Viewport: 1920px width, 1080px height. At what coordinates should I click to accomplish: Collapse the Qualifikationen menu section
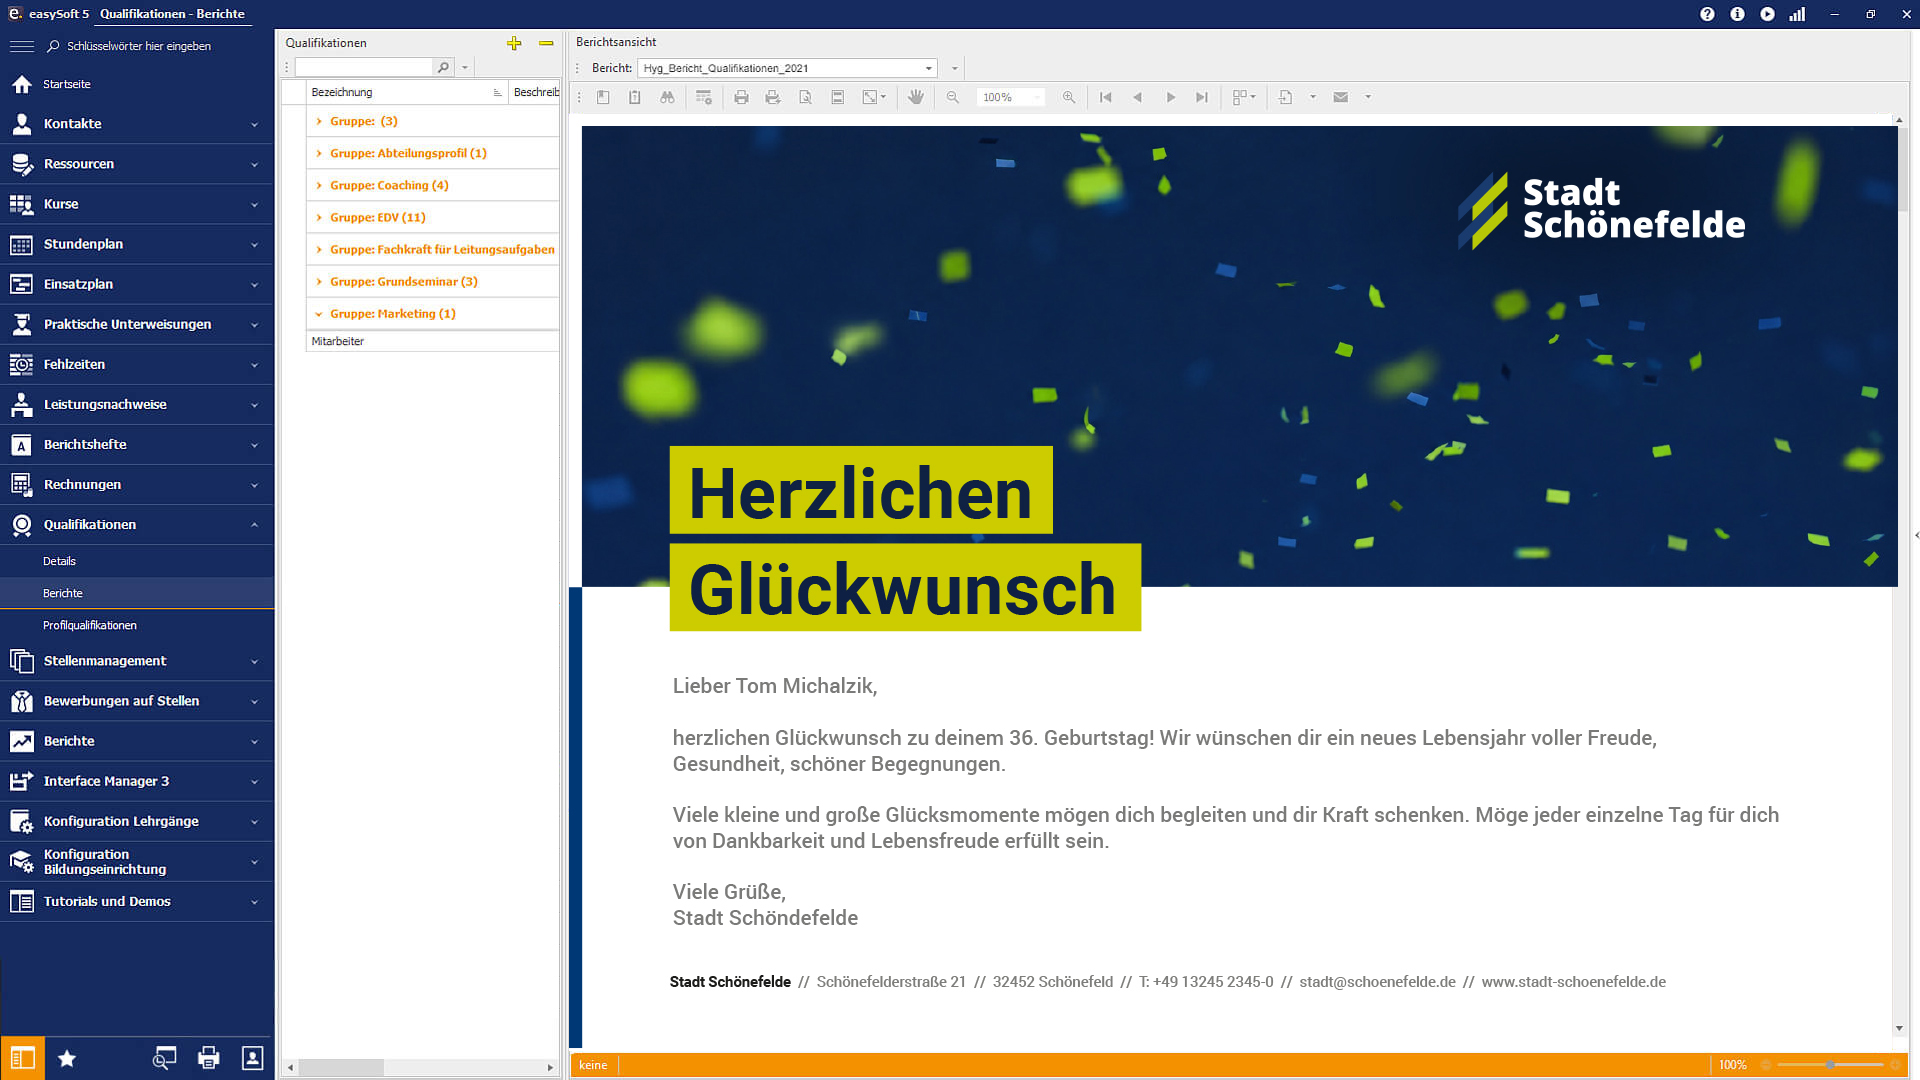point(137,524)
